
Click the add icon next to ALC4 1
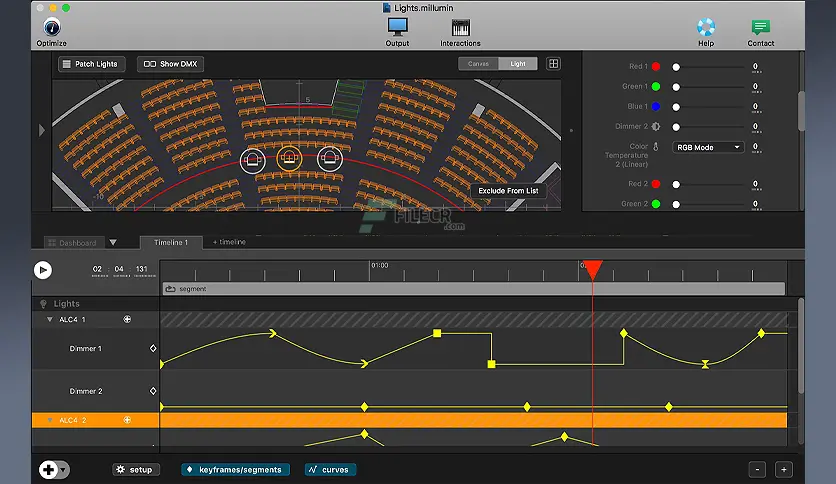(127, 319)
